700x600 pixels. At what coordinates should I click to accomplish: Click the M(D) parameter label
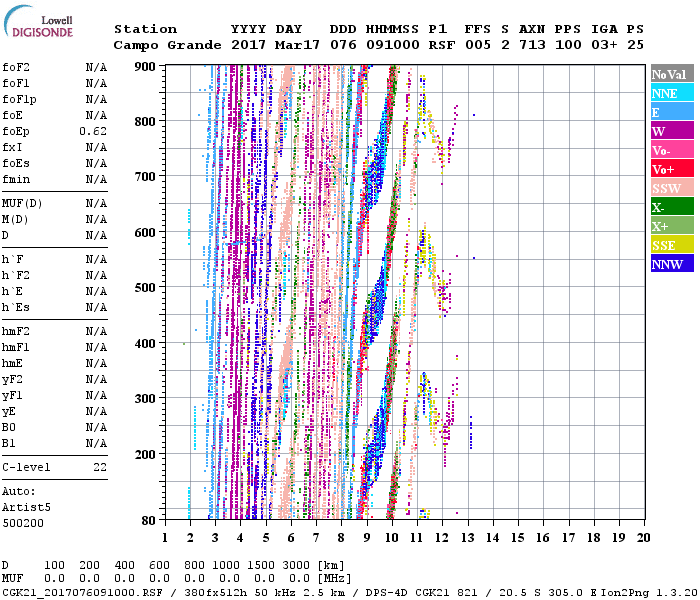(15, 220)
